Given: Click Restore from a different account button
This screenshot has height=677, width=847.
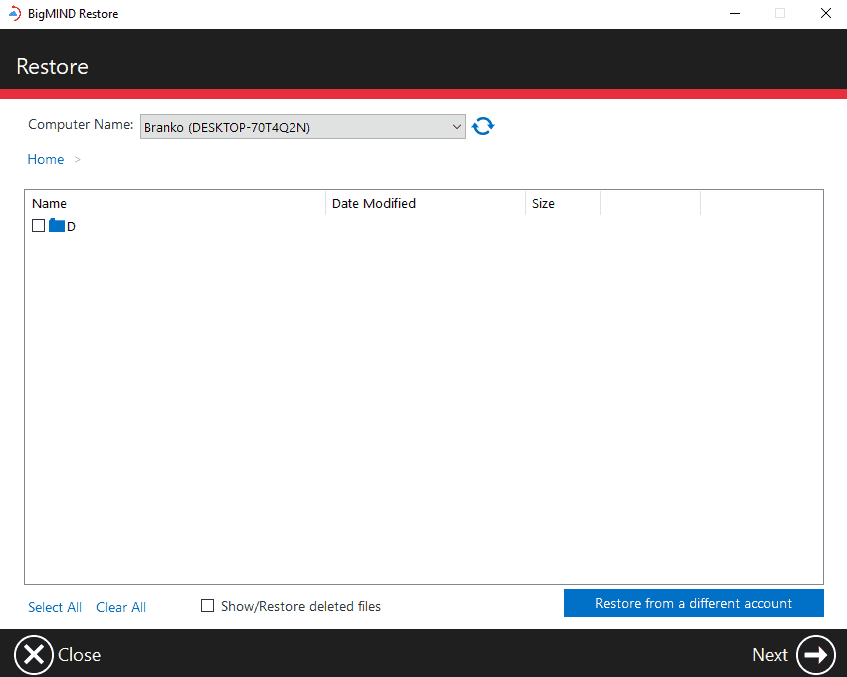Looking at the screenshot, I should coord(694,603).
